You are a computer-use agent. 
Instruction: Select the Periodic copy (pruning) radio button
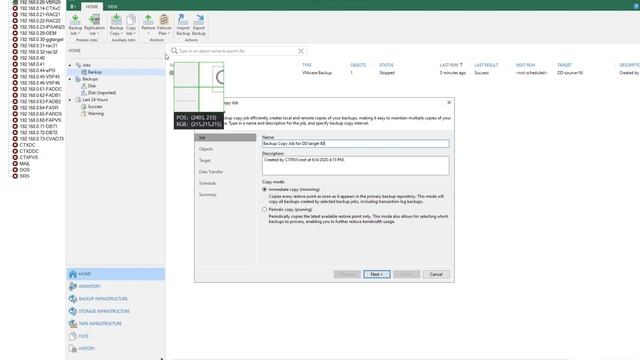[264, 209]
